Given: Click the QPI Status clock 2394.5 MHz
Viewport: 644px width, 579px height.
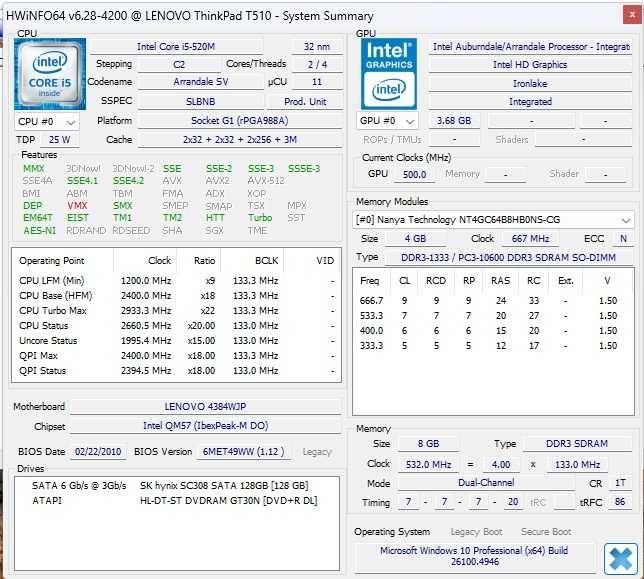Looking at the screenshot, I should coord(146,371).
